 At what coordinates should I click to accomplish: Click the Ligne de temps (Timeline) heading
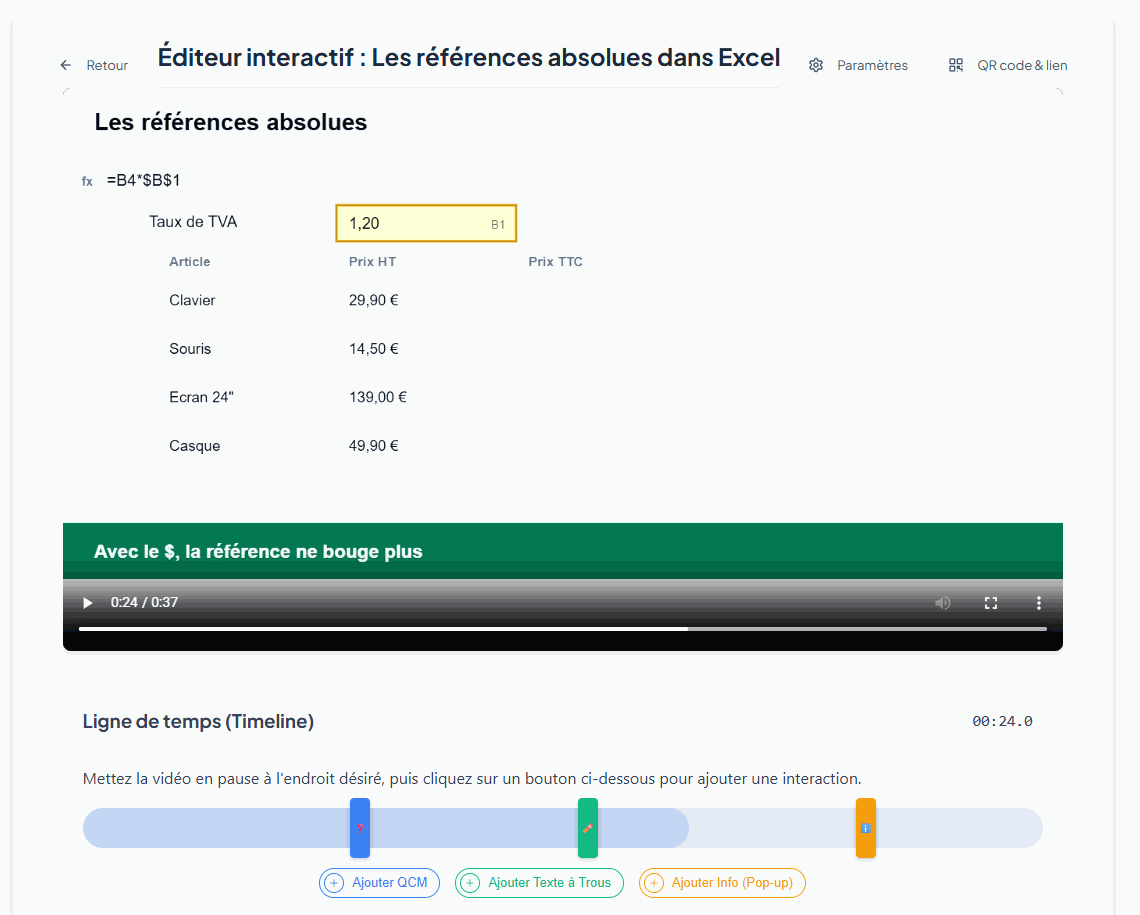coord(198,722)
